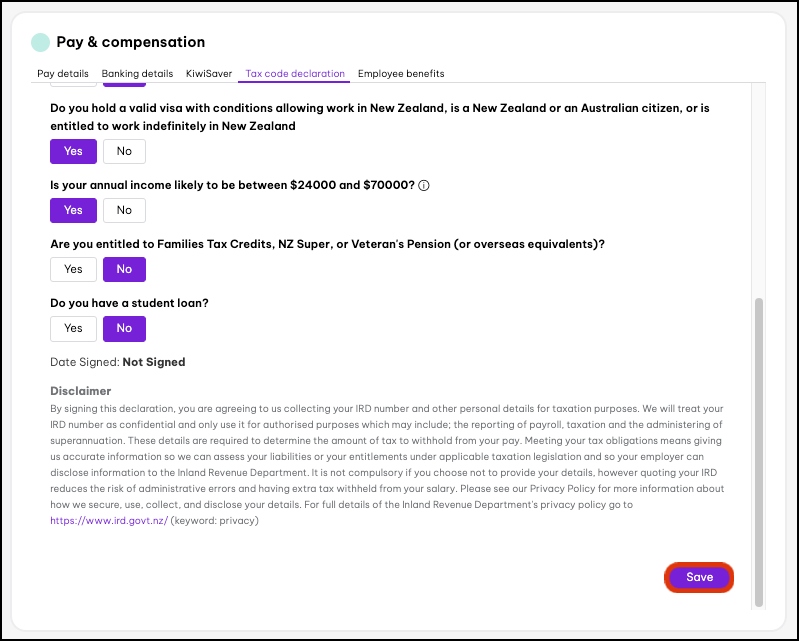This screenshot has width=799, height=641.
Task: Click the info icon beside annual income question
Action: point(424,186)
